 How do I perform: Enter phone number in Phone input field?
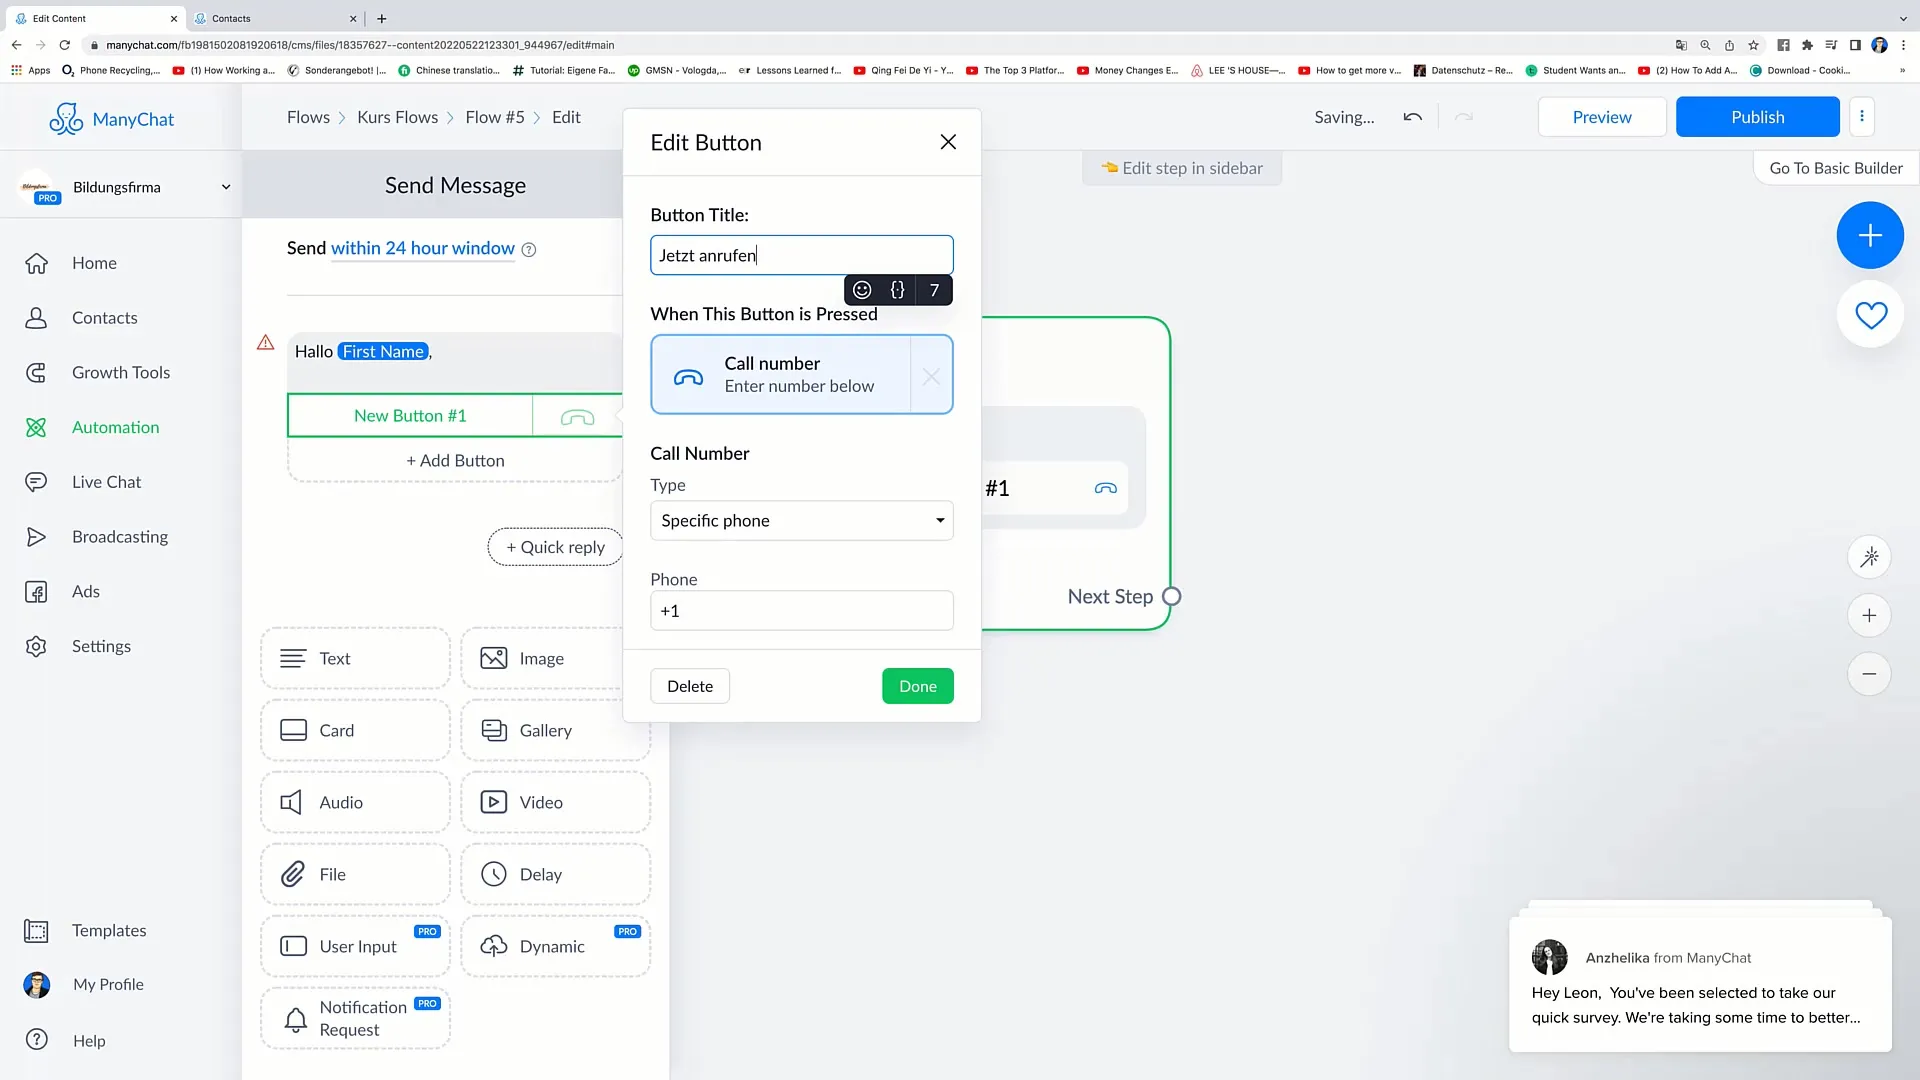click(802, 611)
